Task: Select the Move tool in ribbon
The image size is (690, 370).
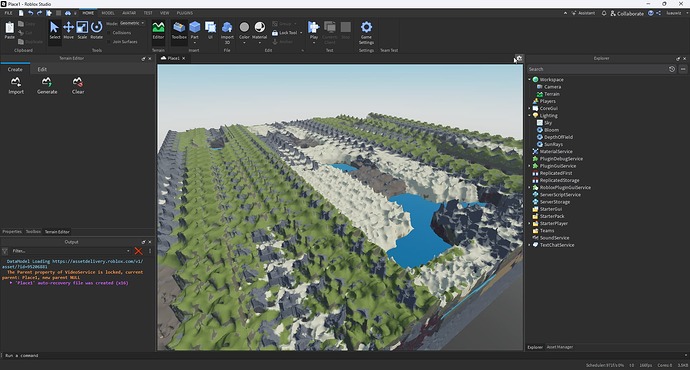Action: [68, 30]
